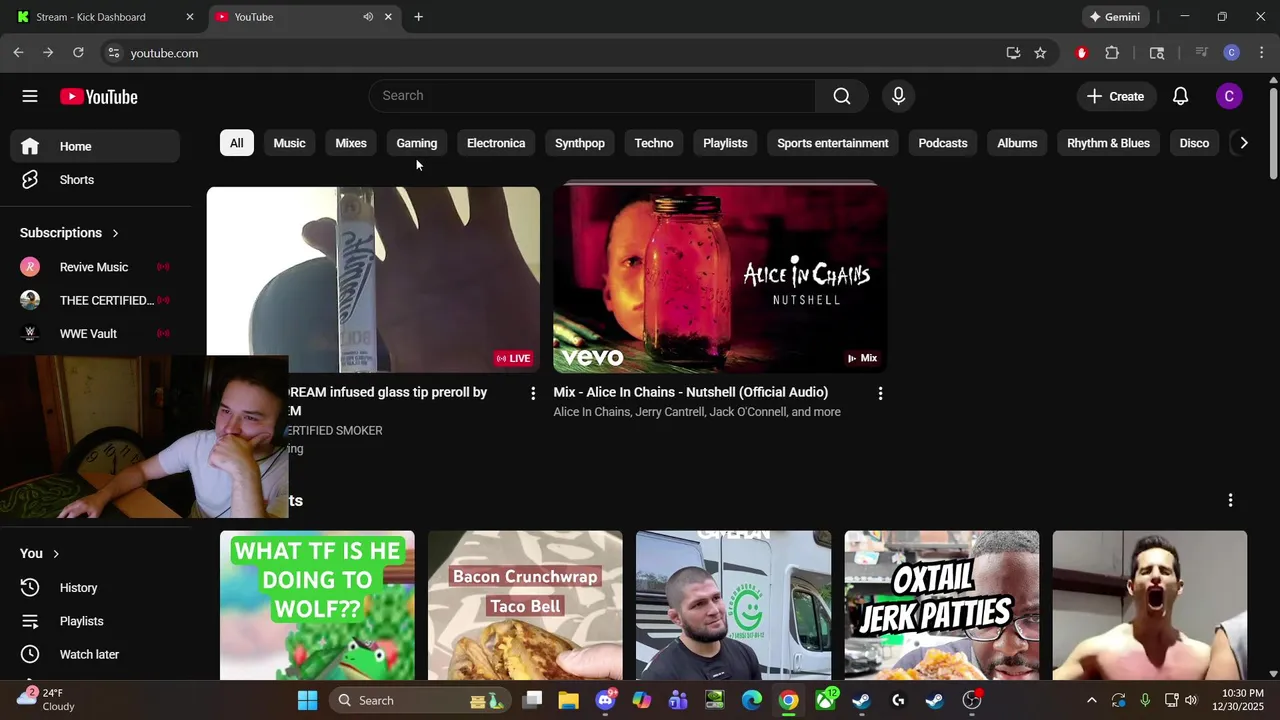Open the YouTube guide hamburger menu

[30, 96]
